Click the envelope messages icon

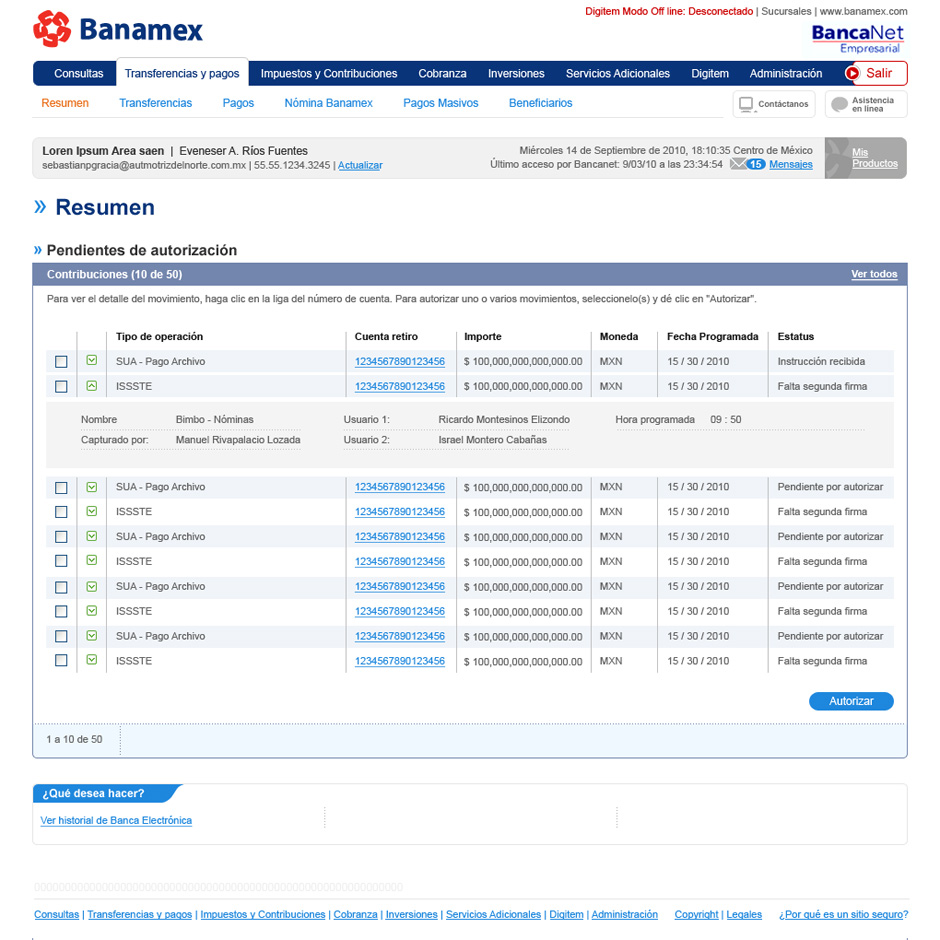[737, 164]
